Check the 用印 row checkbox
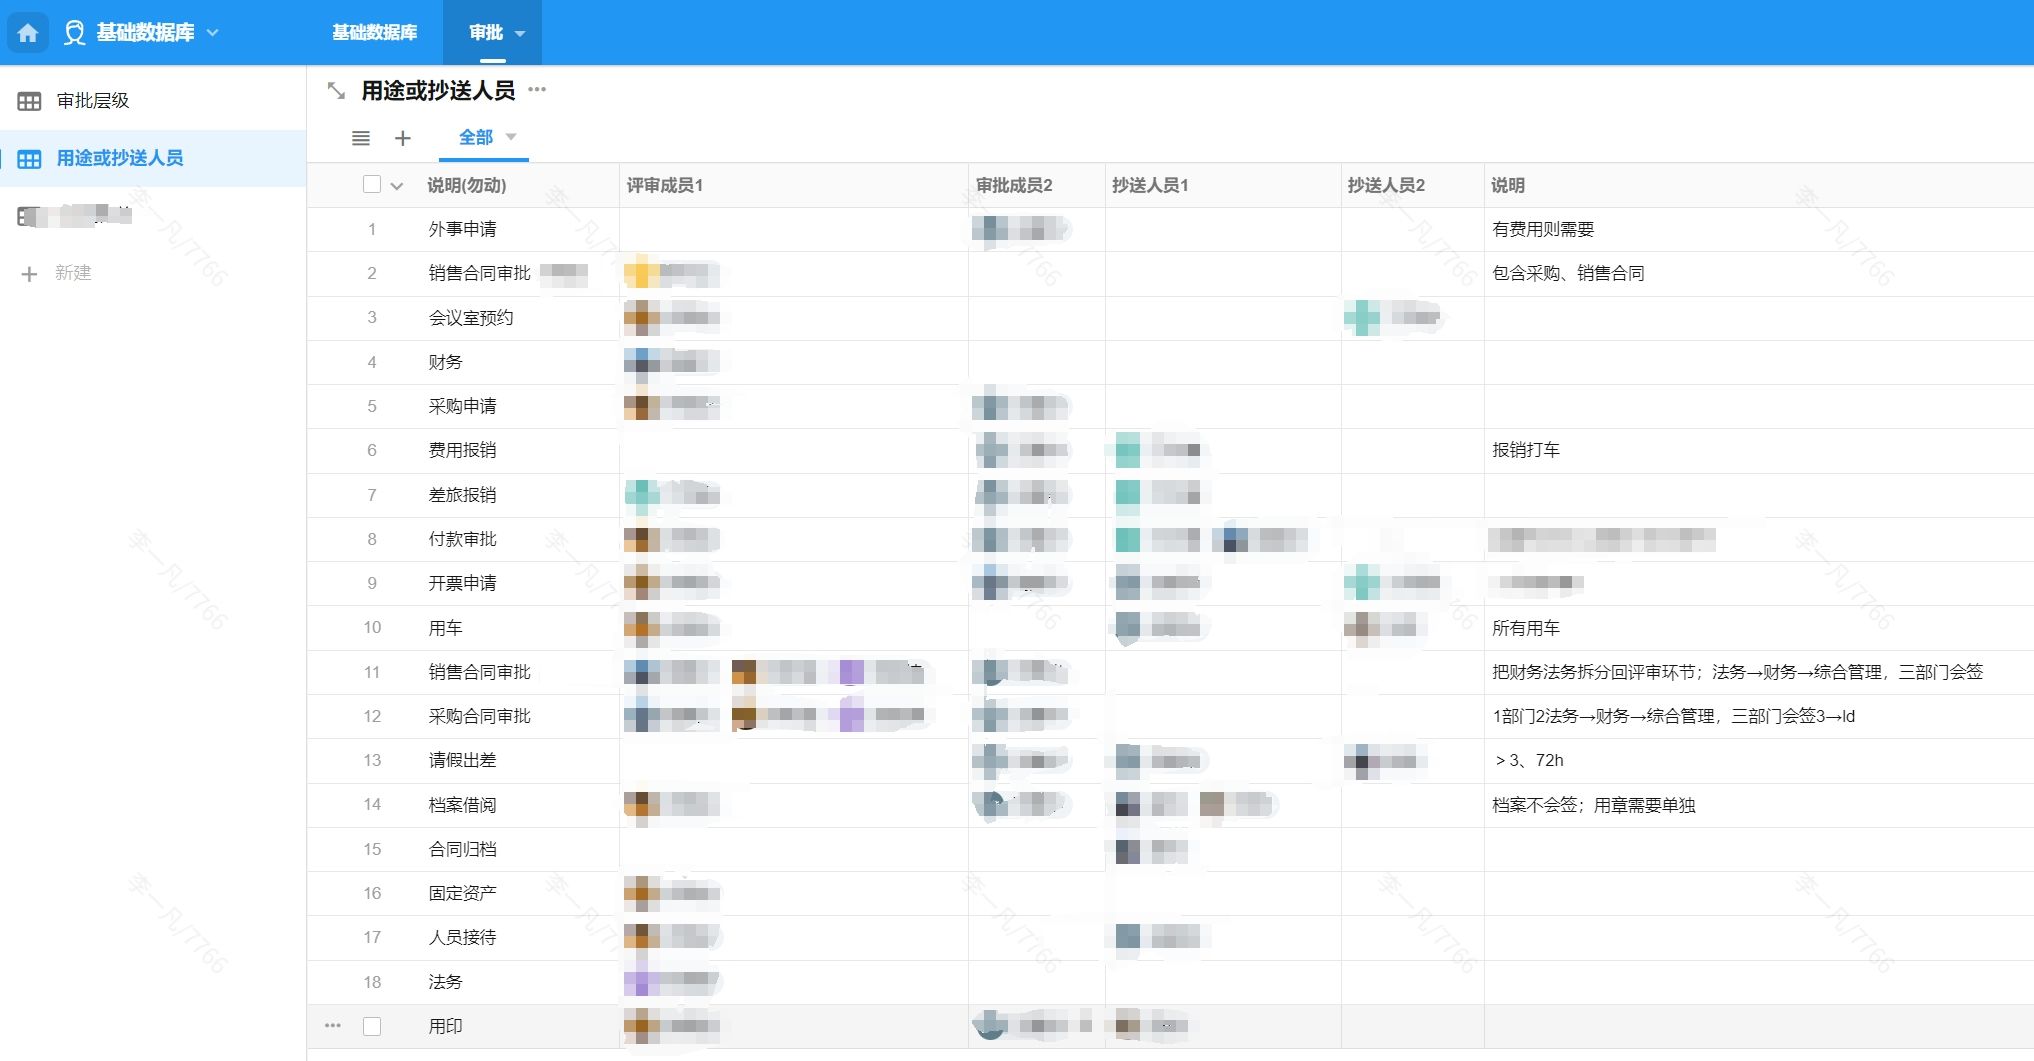 [x=372, y=1026]
